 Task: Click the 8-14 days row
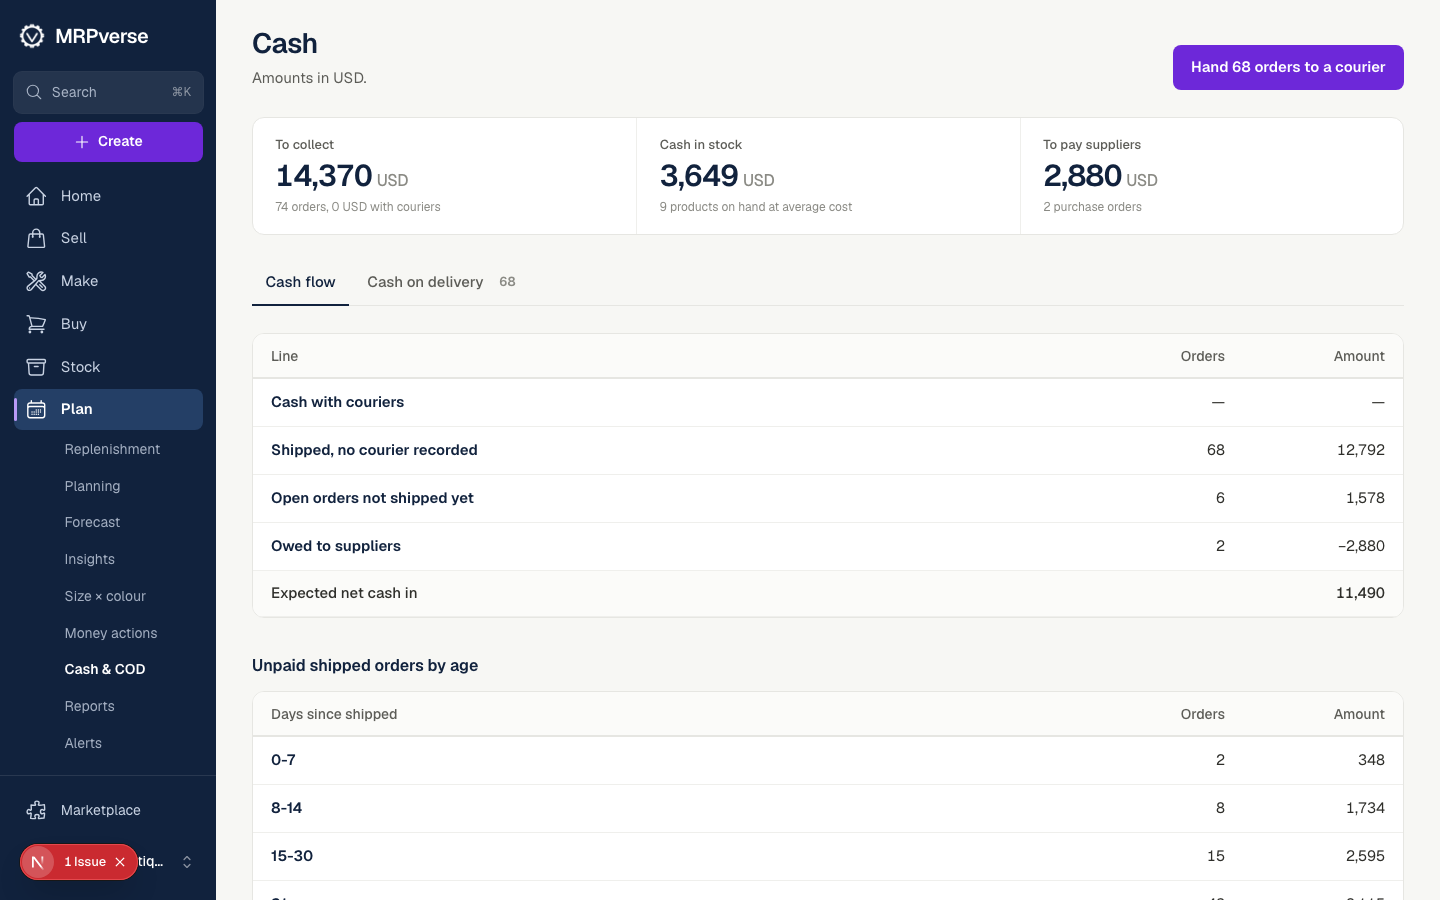[828, 808]
